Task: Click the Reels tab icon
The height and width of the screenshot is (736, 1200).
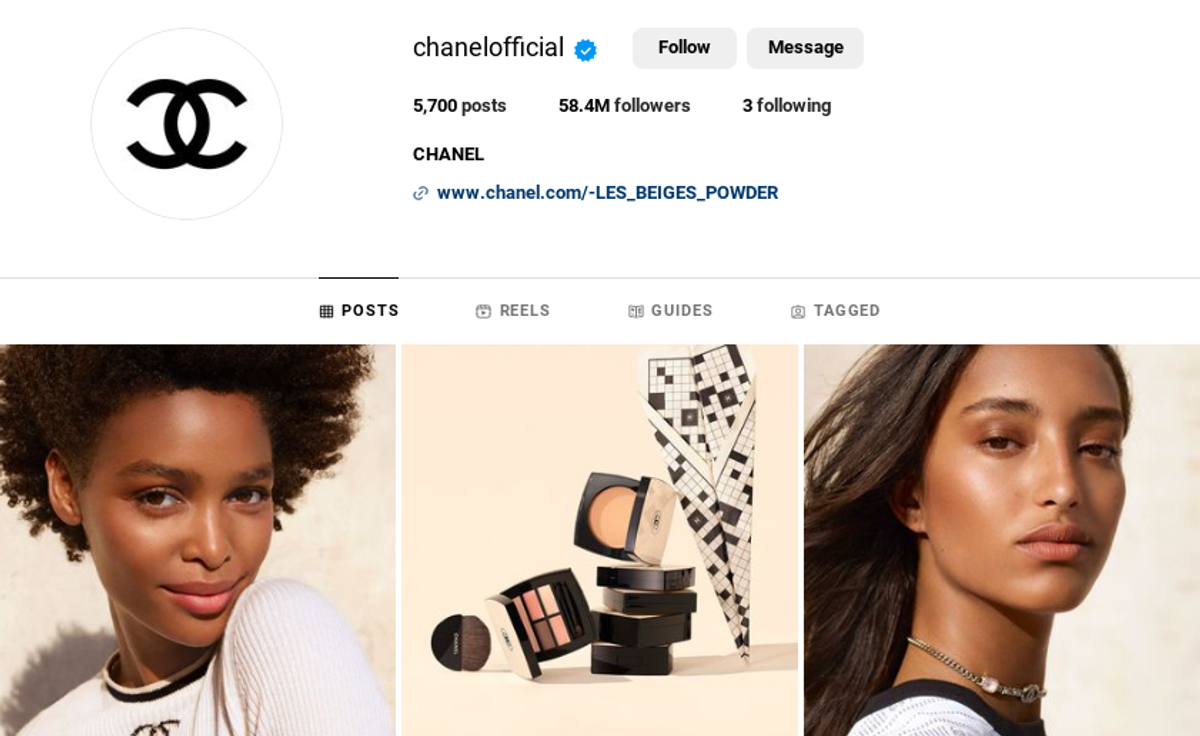Action: (483, 311)
